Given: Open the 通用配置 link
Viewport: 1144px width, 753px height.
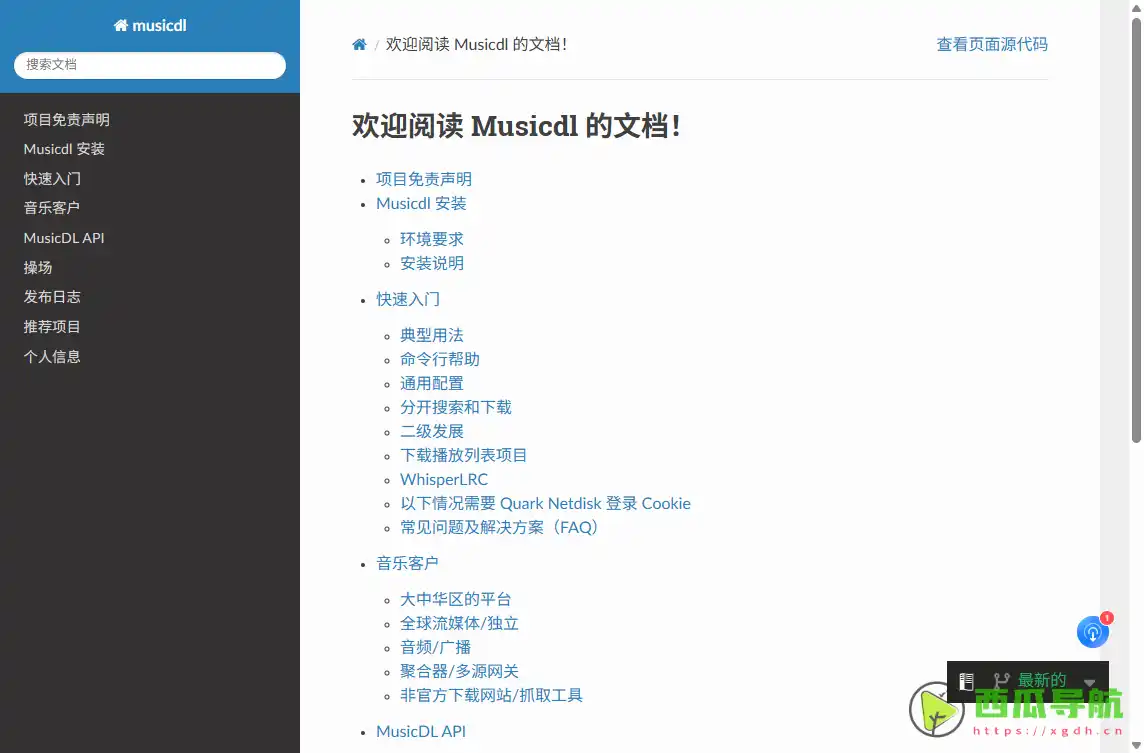Looking at the screenshot, I should pos(432,384).
